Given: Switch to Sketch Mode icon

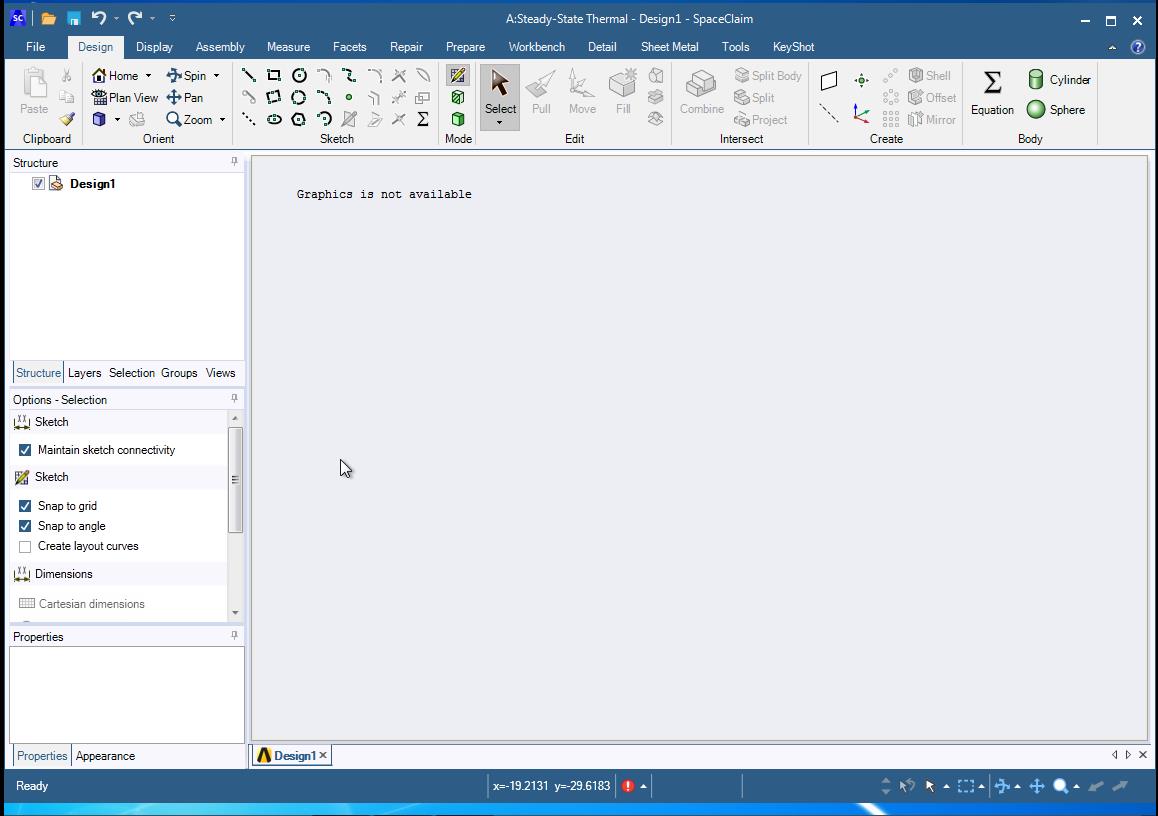Looking at the screenshot, I should [458, 75].
